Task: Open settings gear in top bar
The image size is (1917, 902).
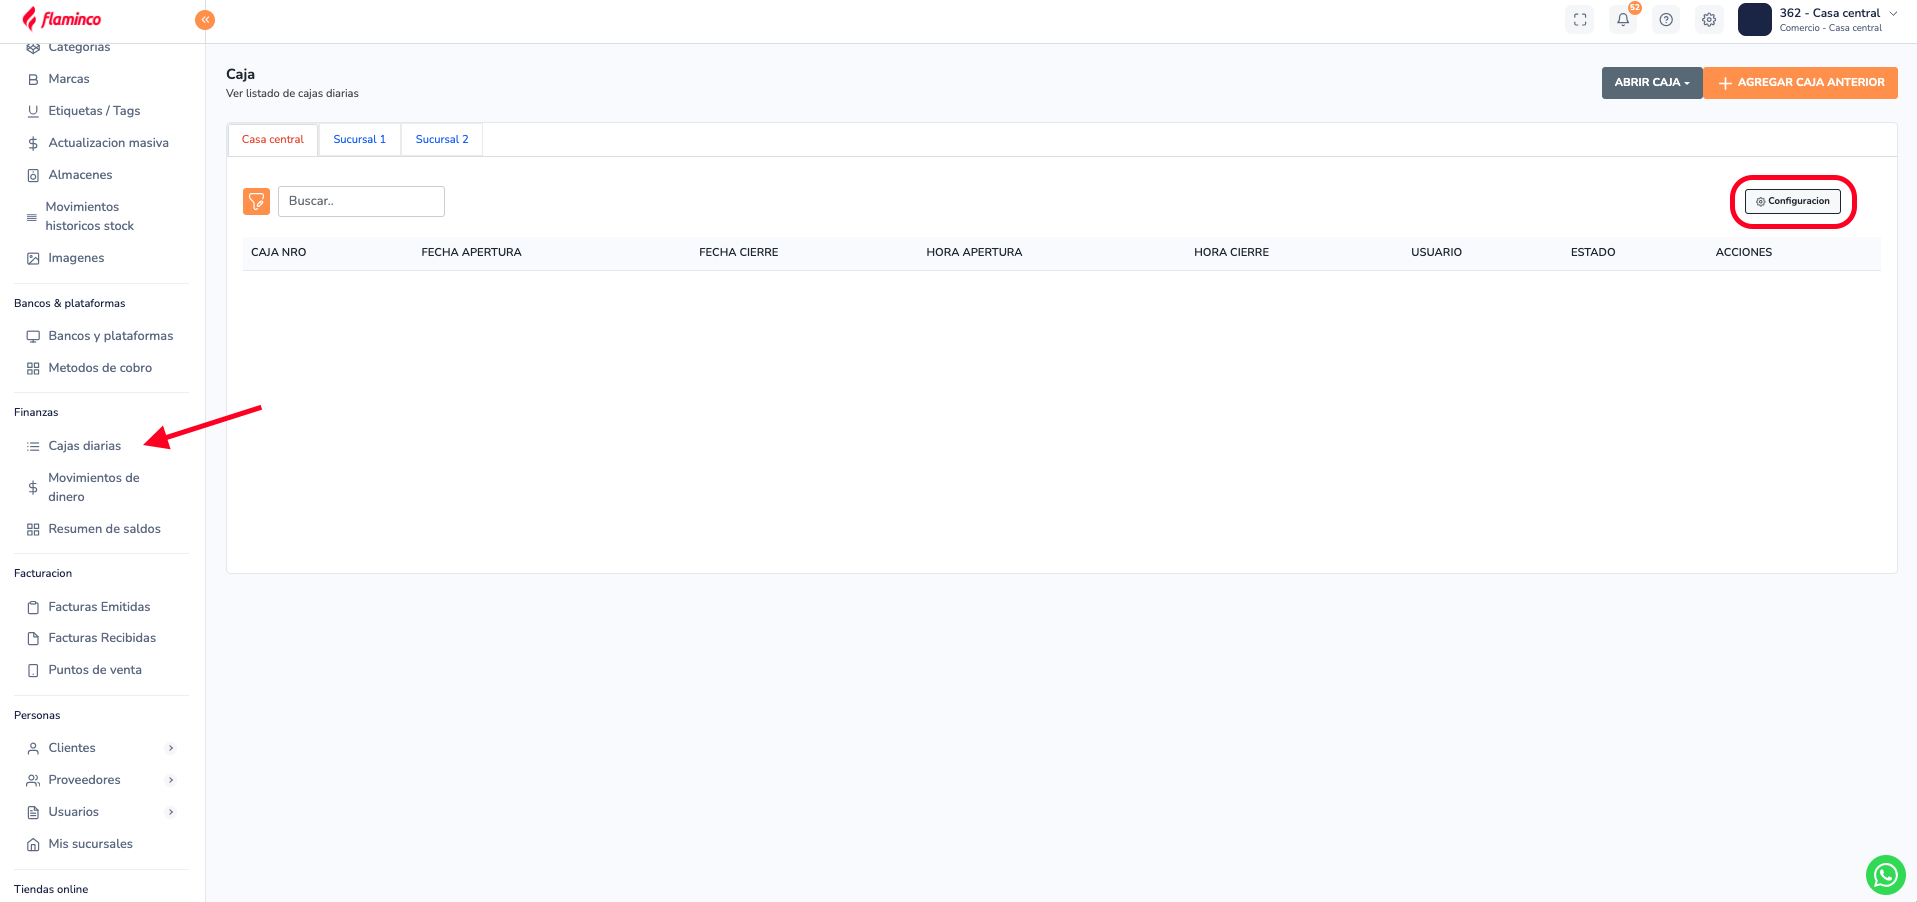Action: click(x=1709, y=20)
